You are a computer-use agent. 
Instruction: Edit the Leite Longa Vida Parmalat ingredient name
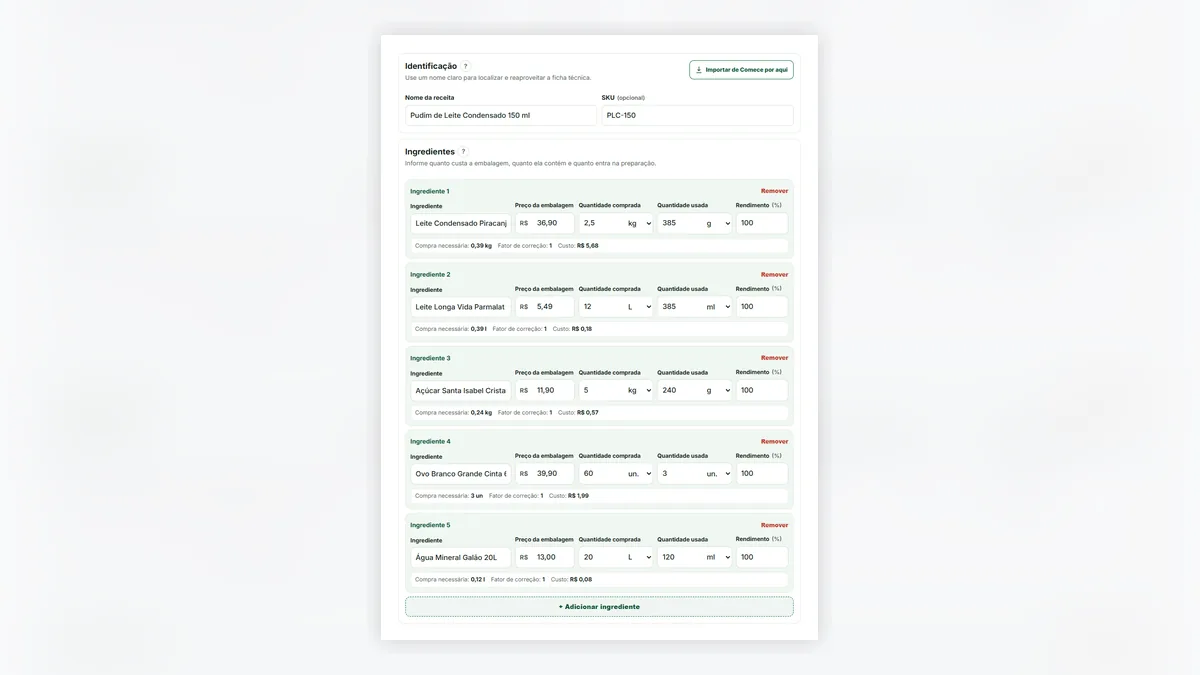point(461,307)
